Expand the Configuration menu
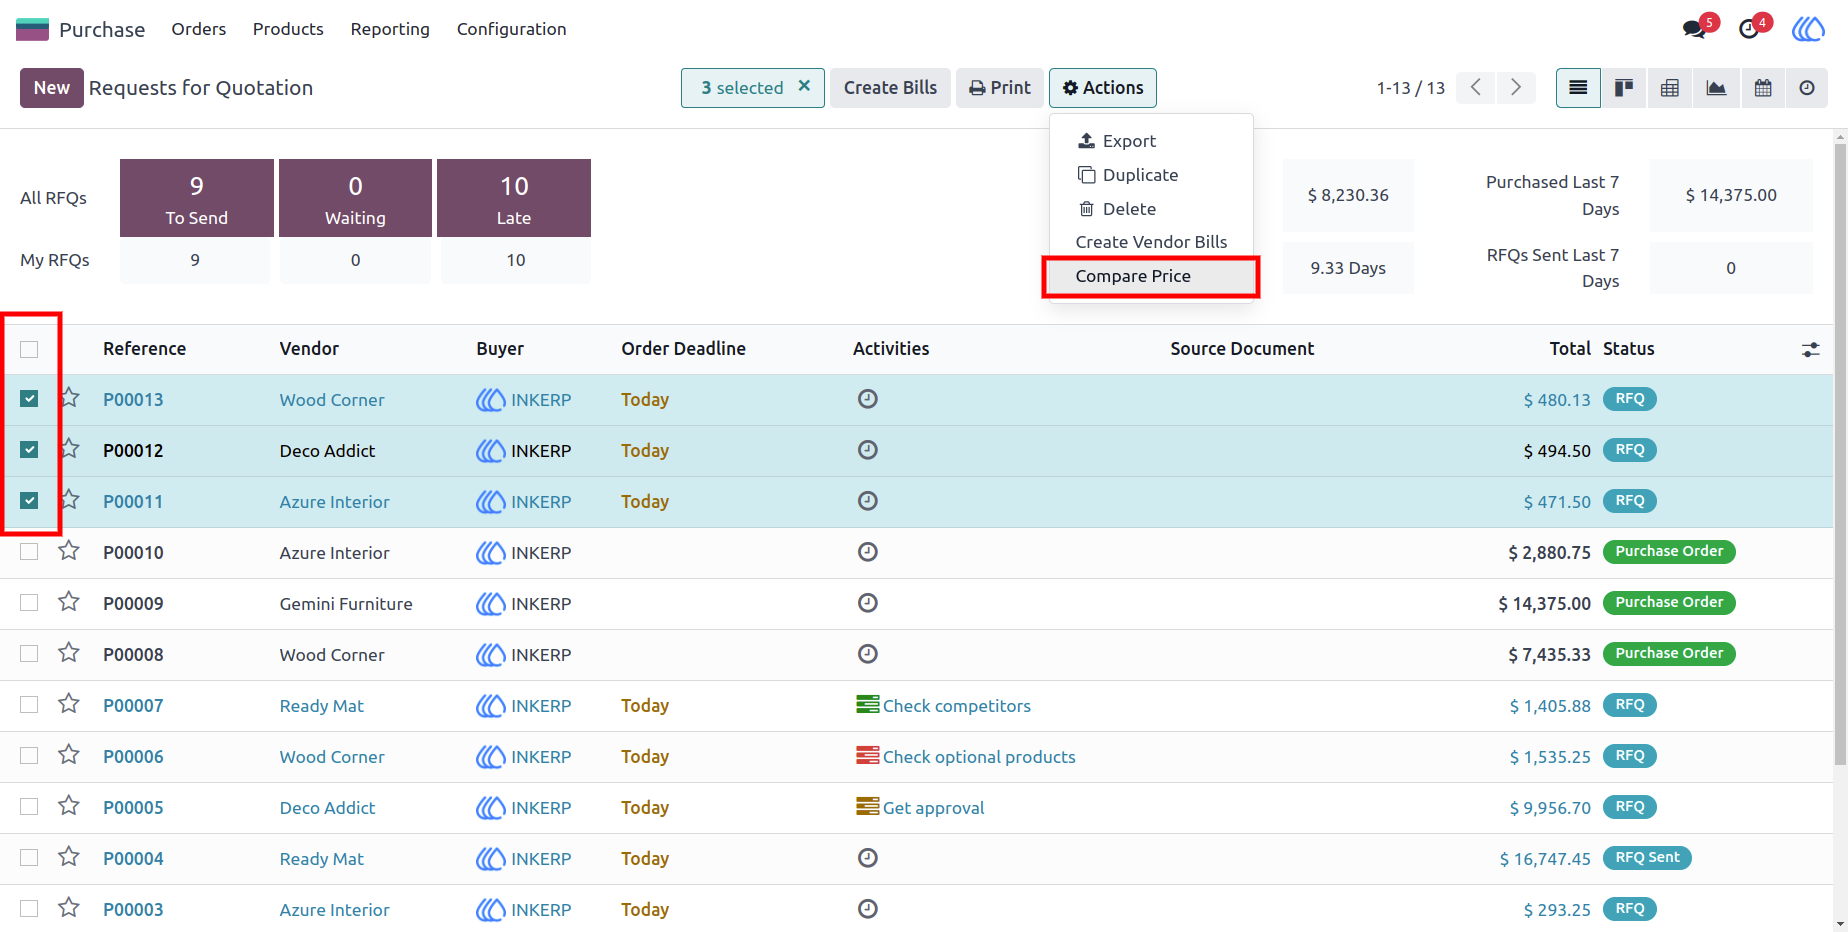Viewport: 1848px width, 932px height. pyautogui.click(x=511, y=29)
